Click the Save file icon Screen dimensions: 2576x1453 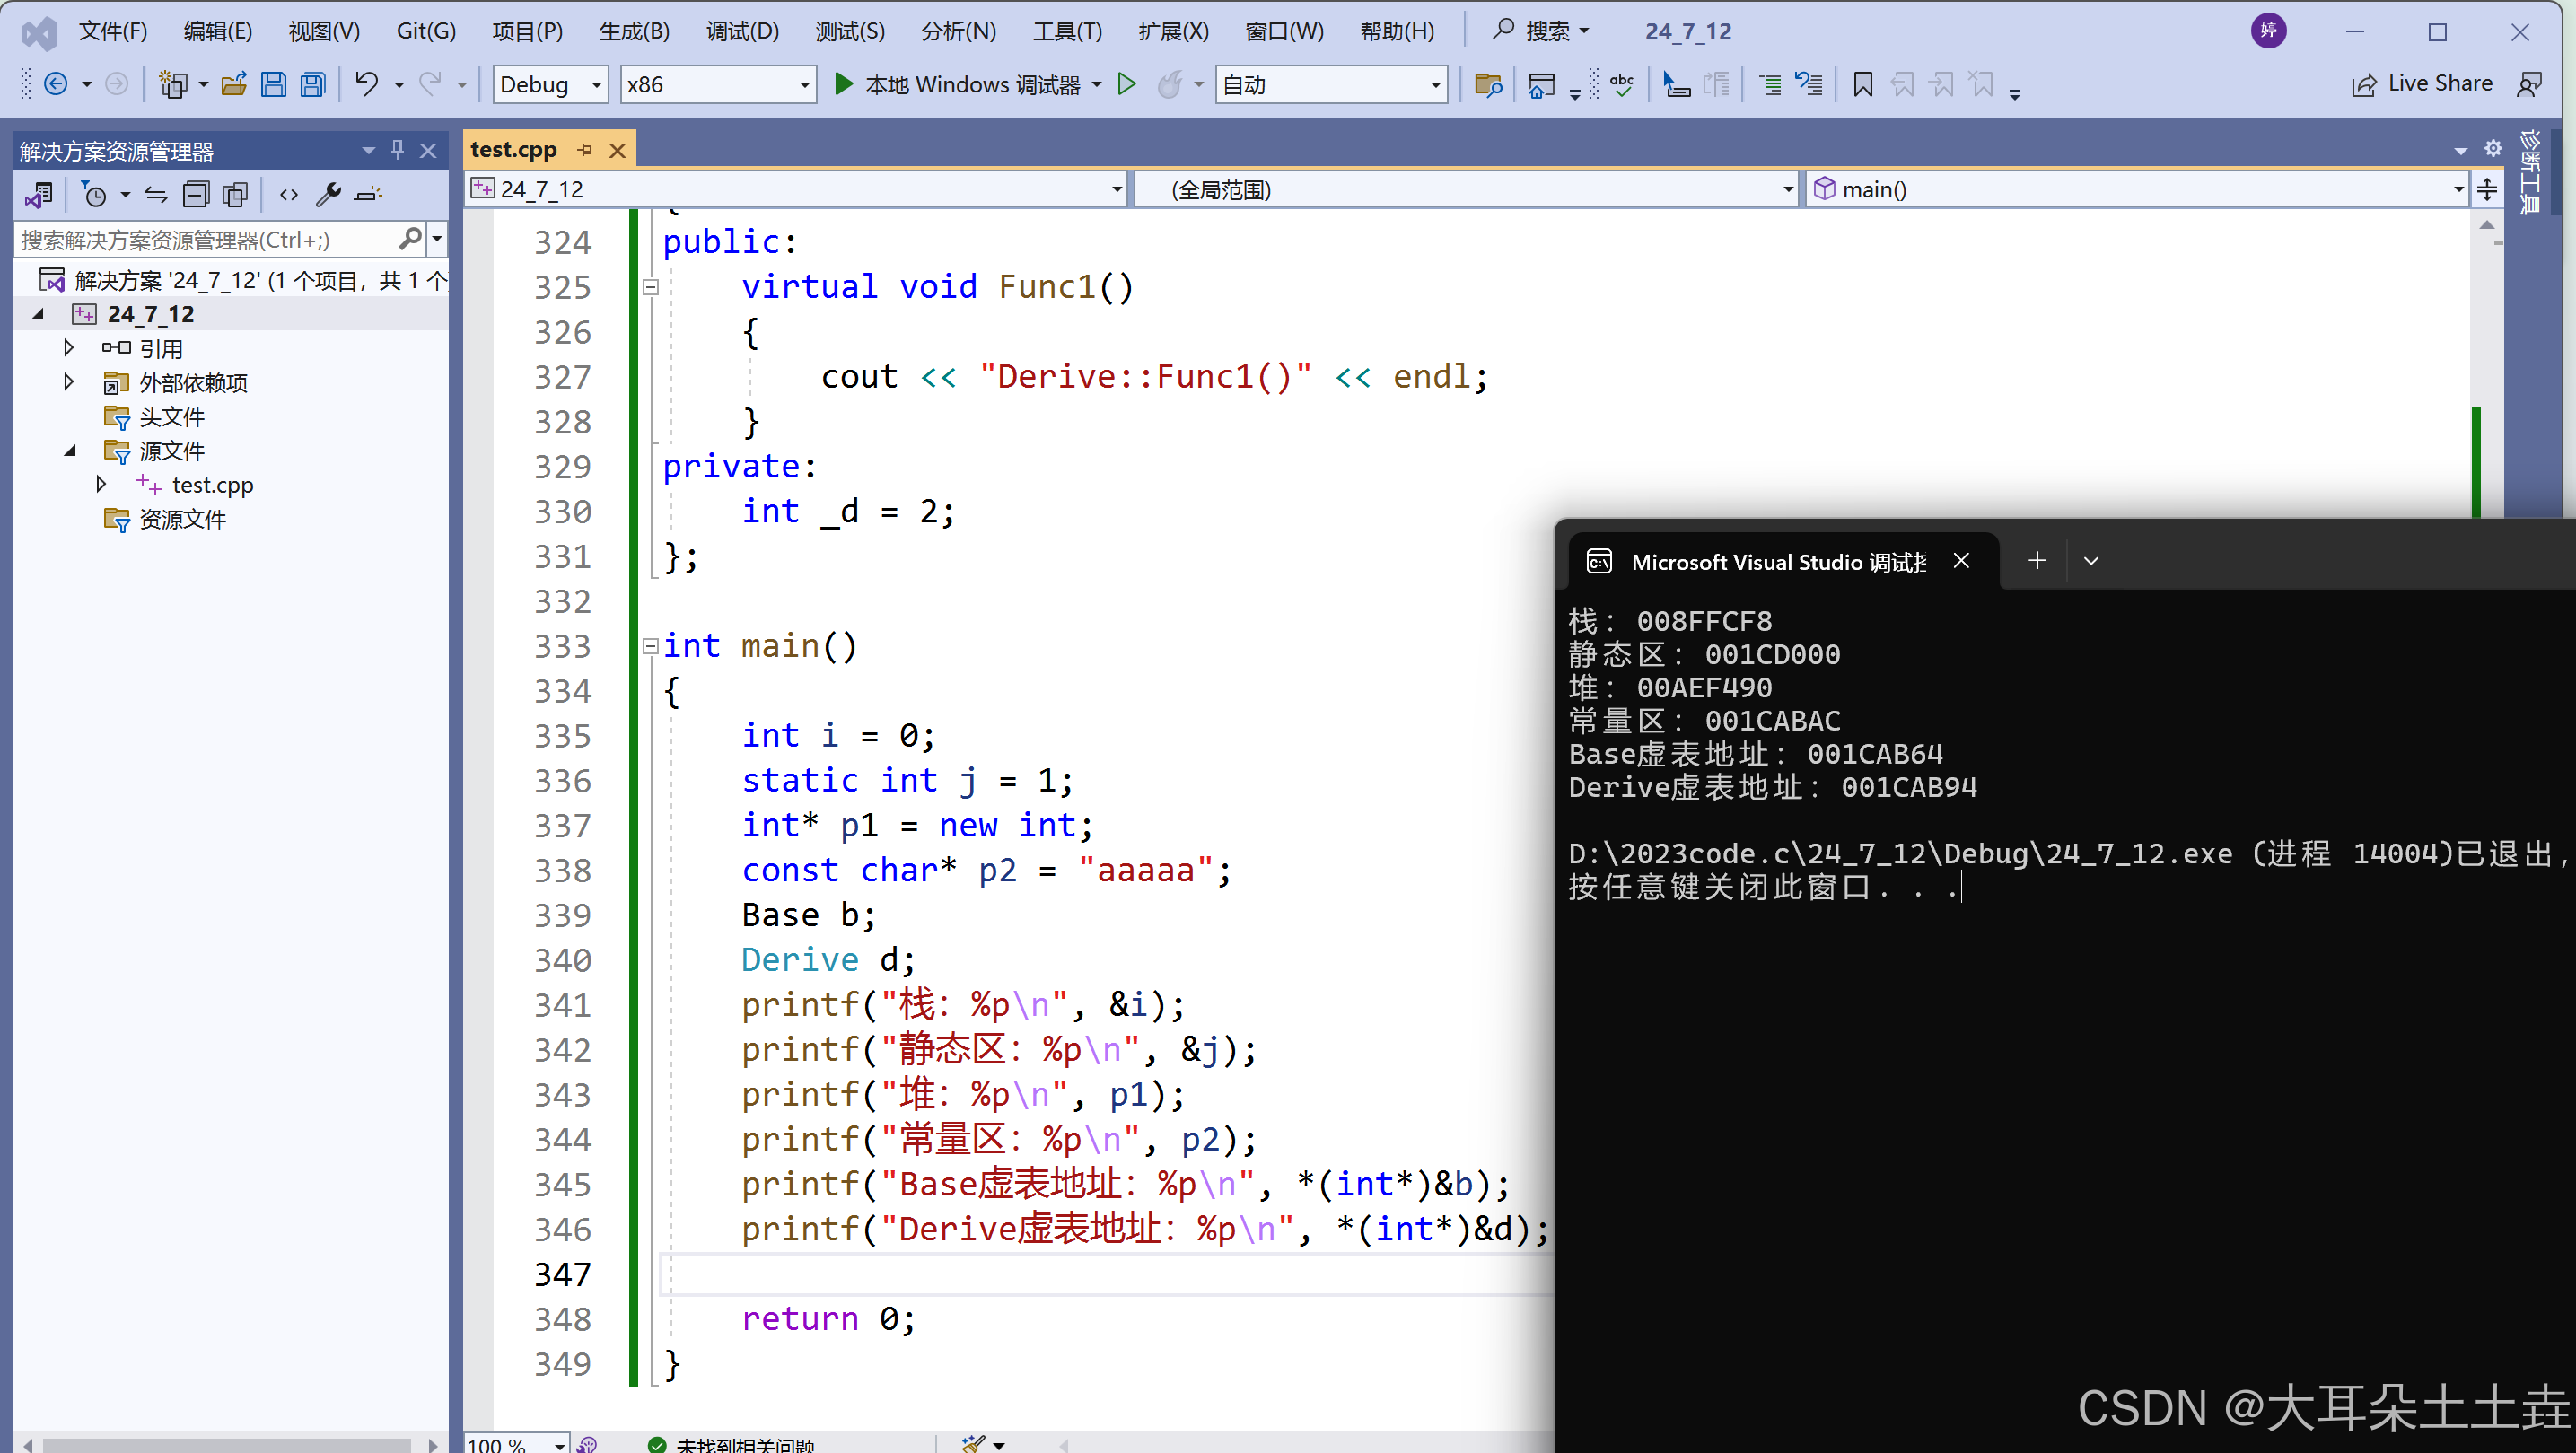(273, 85)
